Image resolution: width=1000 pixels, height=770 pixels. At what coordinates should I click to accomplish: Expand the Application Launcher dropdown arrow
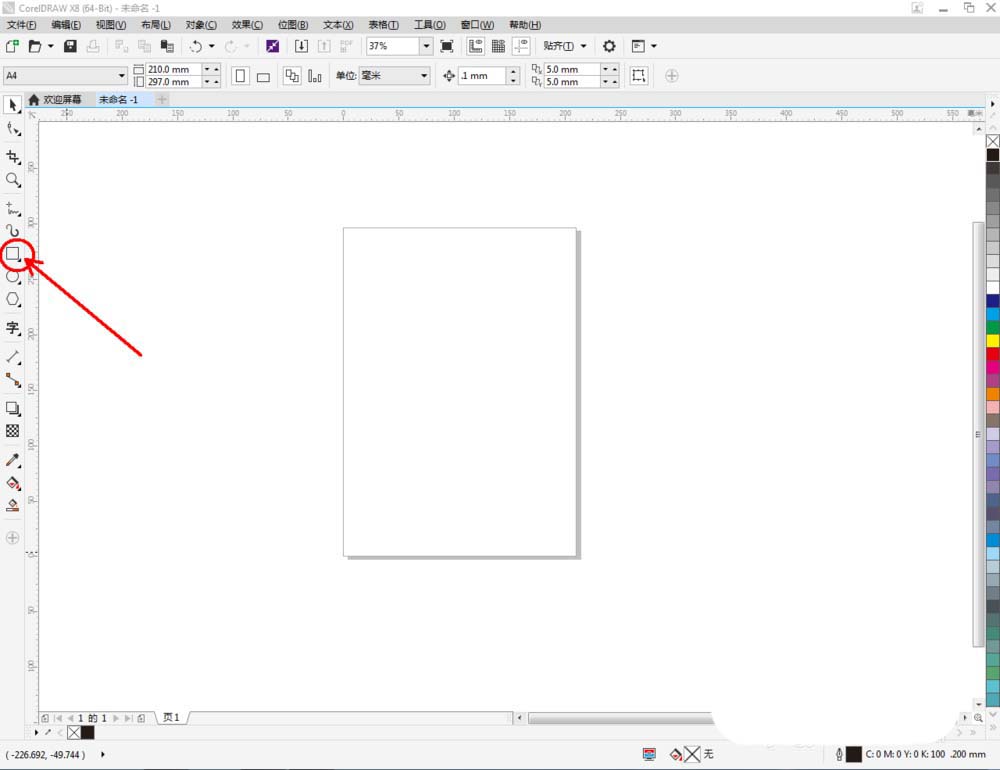[x=653, y=46]
